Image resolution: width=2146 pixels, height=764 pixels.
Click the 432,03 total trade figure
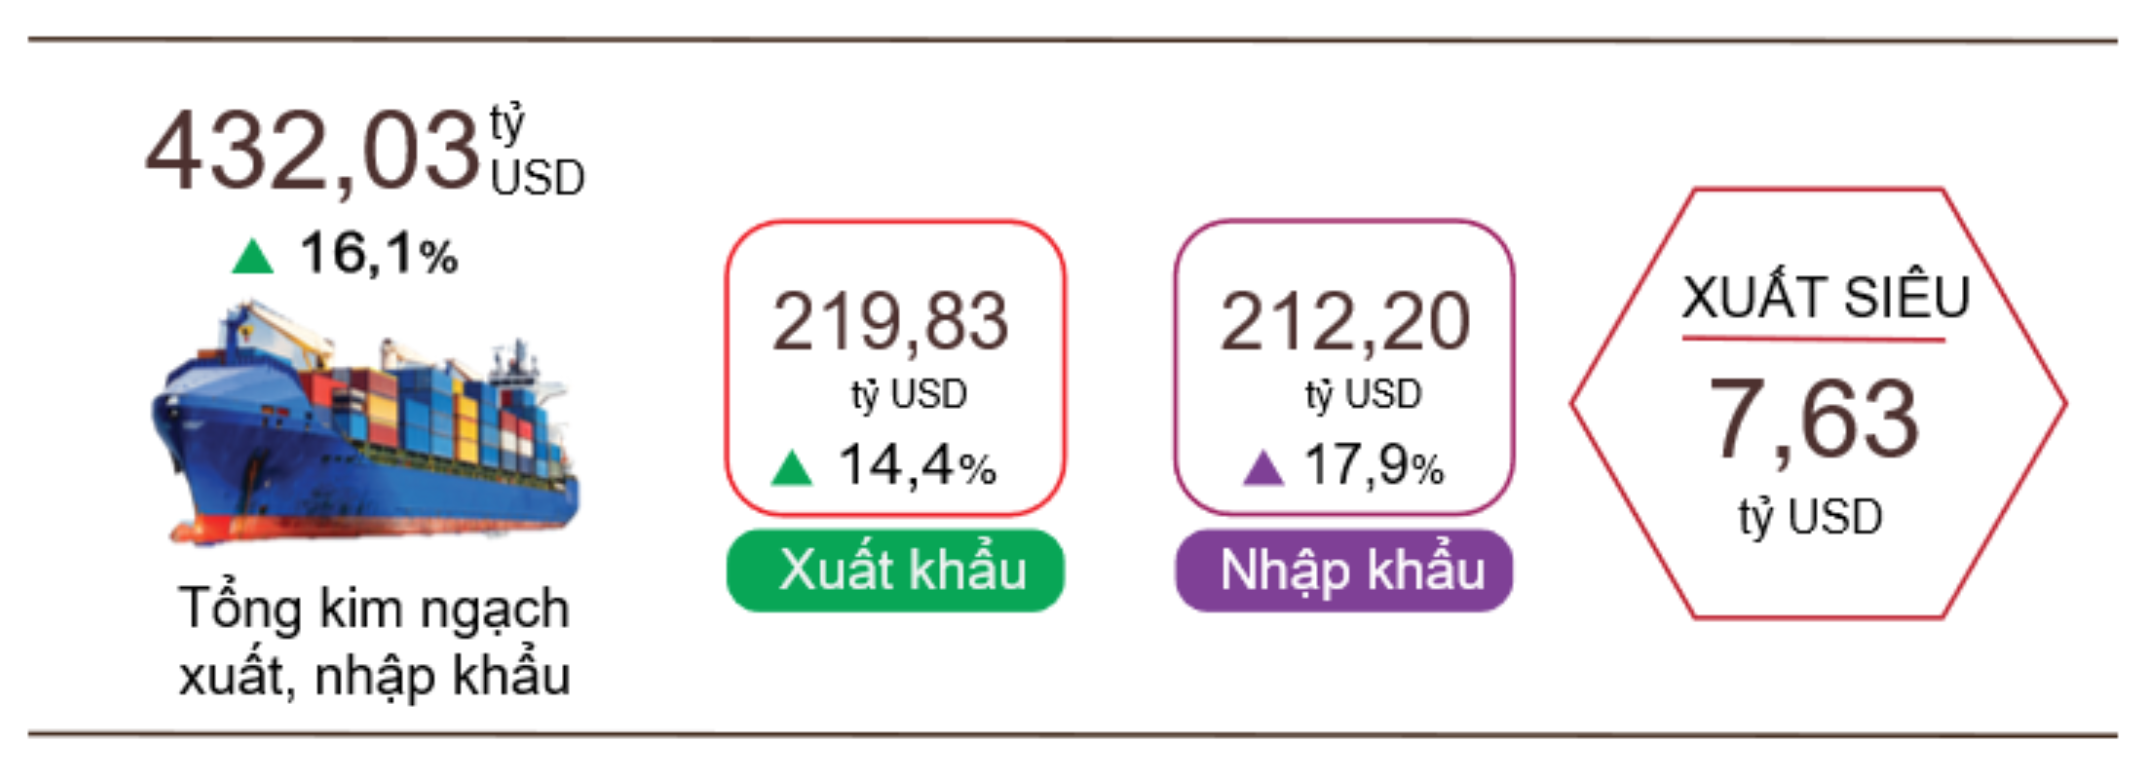click(x=313, y=152)
